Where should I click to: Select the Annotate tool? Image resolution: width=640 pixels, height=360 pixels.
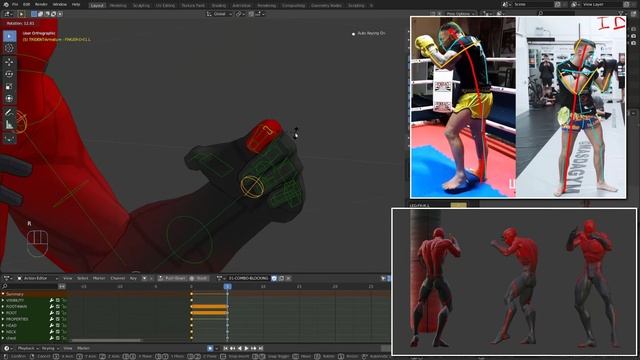click(9, 113)
